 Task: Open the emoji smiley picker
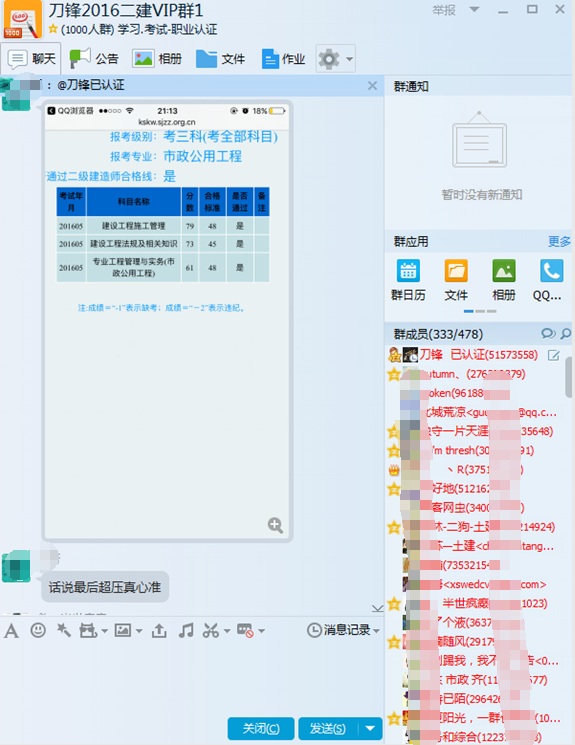[x=38, y=630]
